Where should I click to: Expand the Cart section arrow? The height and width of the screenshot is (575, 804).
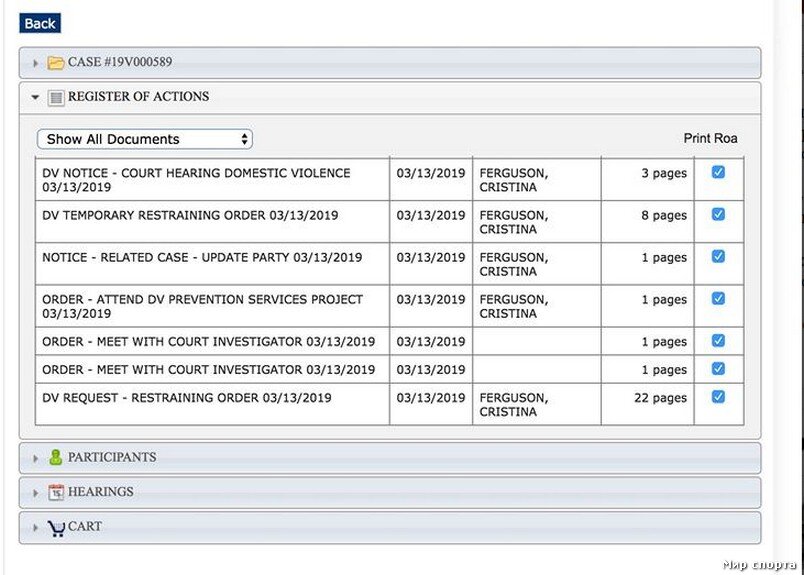point(35,527)
